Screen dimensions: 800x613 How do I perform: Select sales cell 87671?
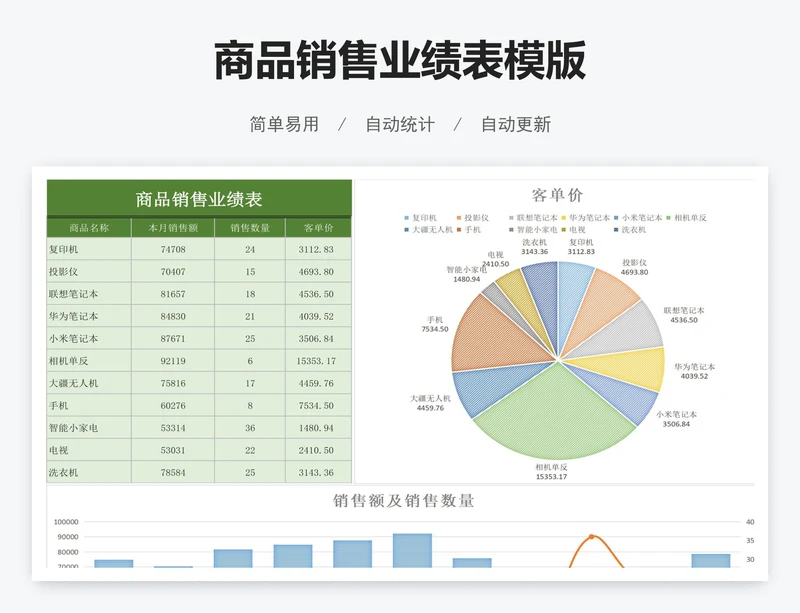coord(173,338)
